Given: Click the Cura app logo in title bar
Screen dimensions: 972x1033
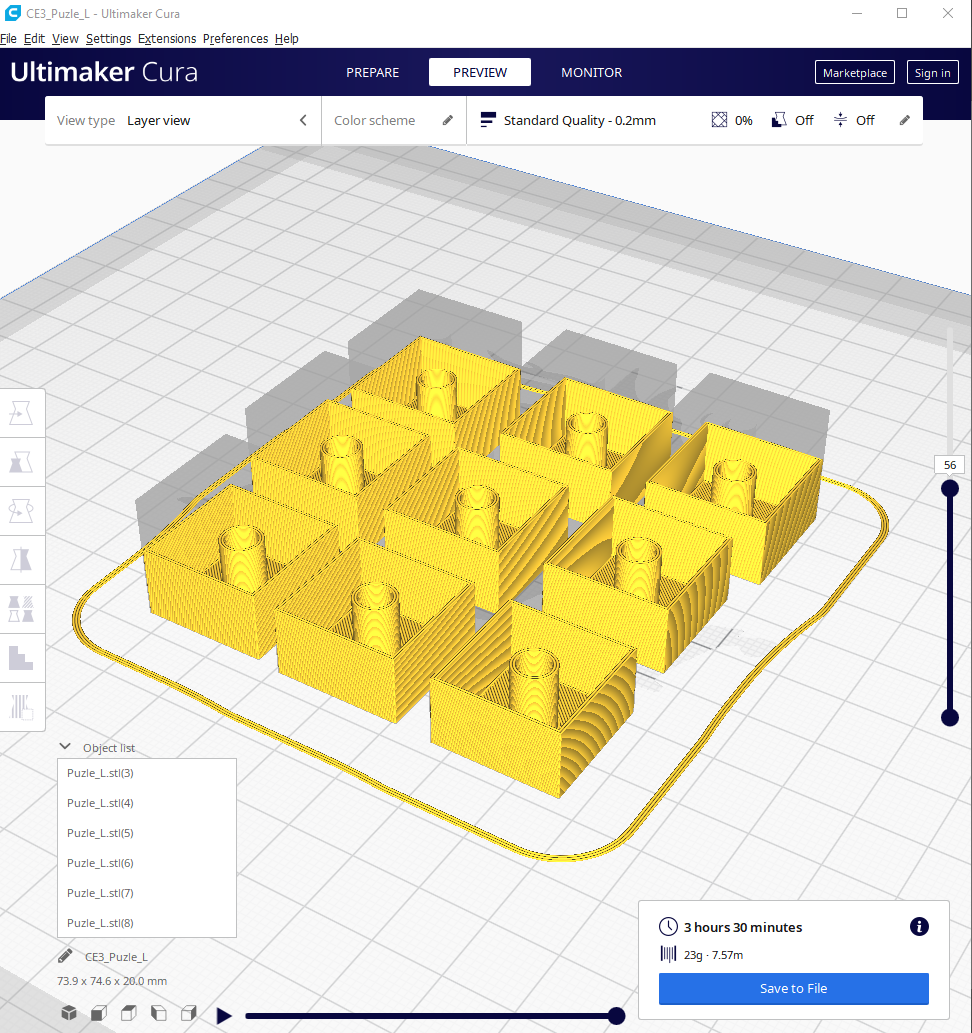Looking at the screenshot, I should (x=13, y=13).
